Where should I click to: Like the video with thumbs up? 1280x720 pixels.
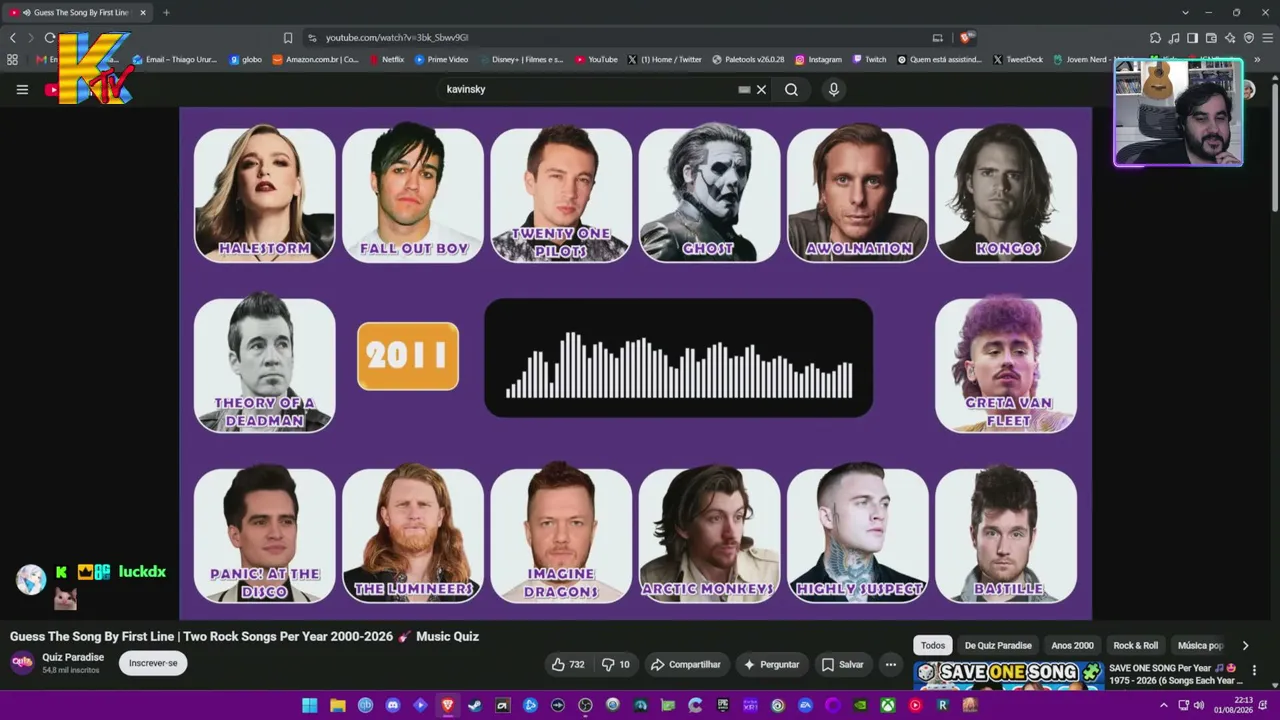(568, 665)
